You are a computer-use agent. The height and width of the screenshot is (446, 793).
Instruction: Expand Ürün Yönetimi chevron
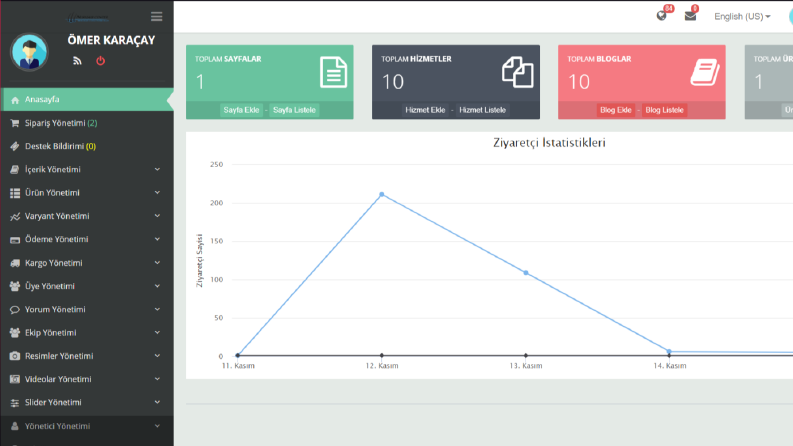(x=157, y=193)
